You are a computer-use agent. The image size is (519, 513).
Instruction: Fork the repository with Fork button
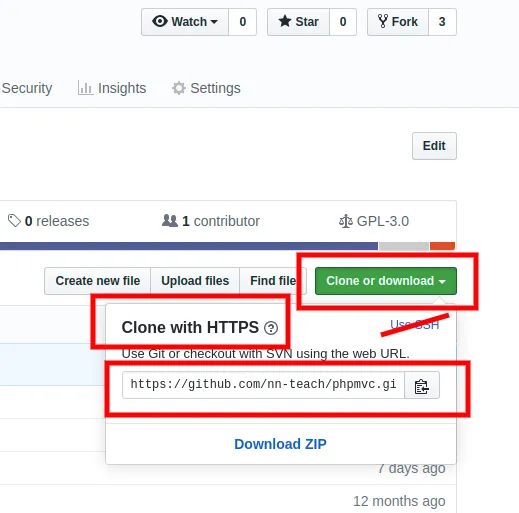click(x=398, y=22)
